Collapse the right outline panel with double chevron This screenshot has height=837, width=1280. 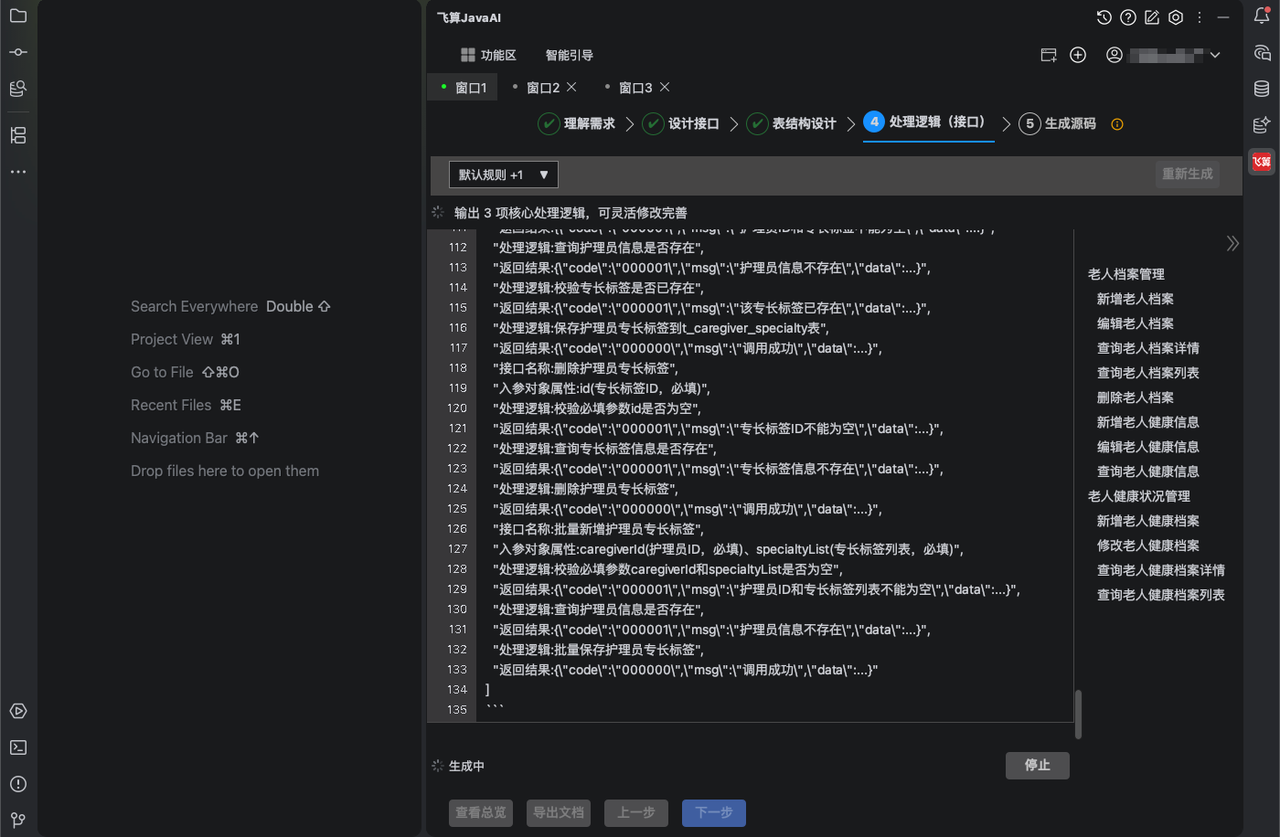click(1232, 243)
